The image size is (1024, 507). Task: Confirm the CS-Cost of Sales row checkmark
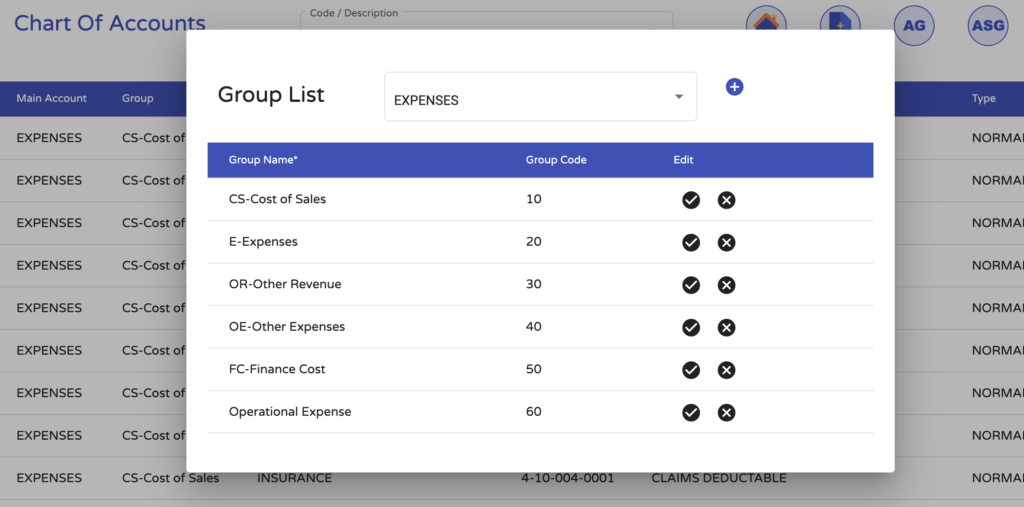tap(690, 200)
